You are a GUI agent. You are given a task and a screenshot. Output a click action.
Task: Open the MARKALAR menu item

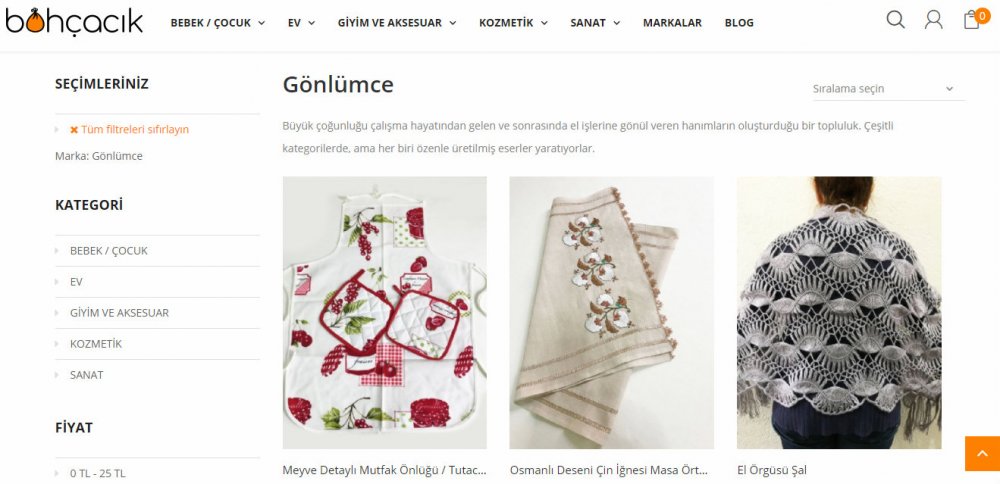click(x=672, y=23)
